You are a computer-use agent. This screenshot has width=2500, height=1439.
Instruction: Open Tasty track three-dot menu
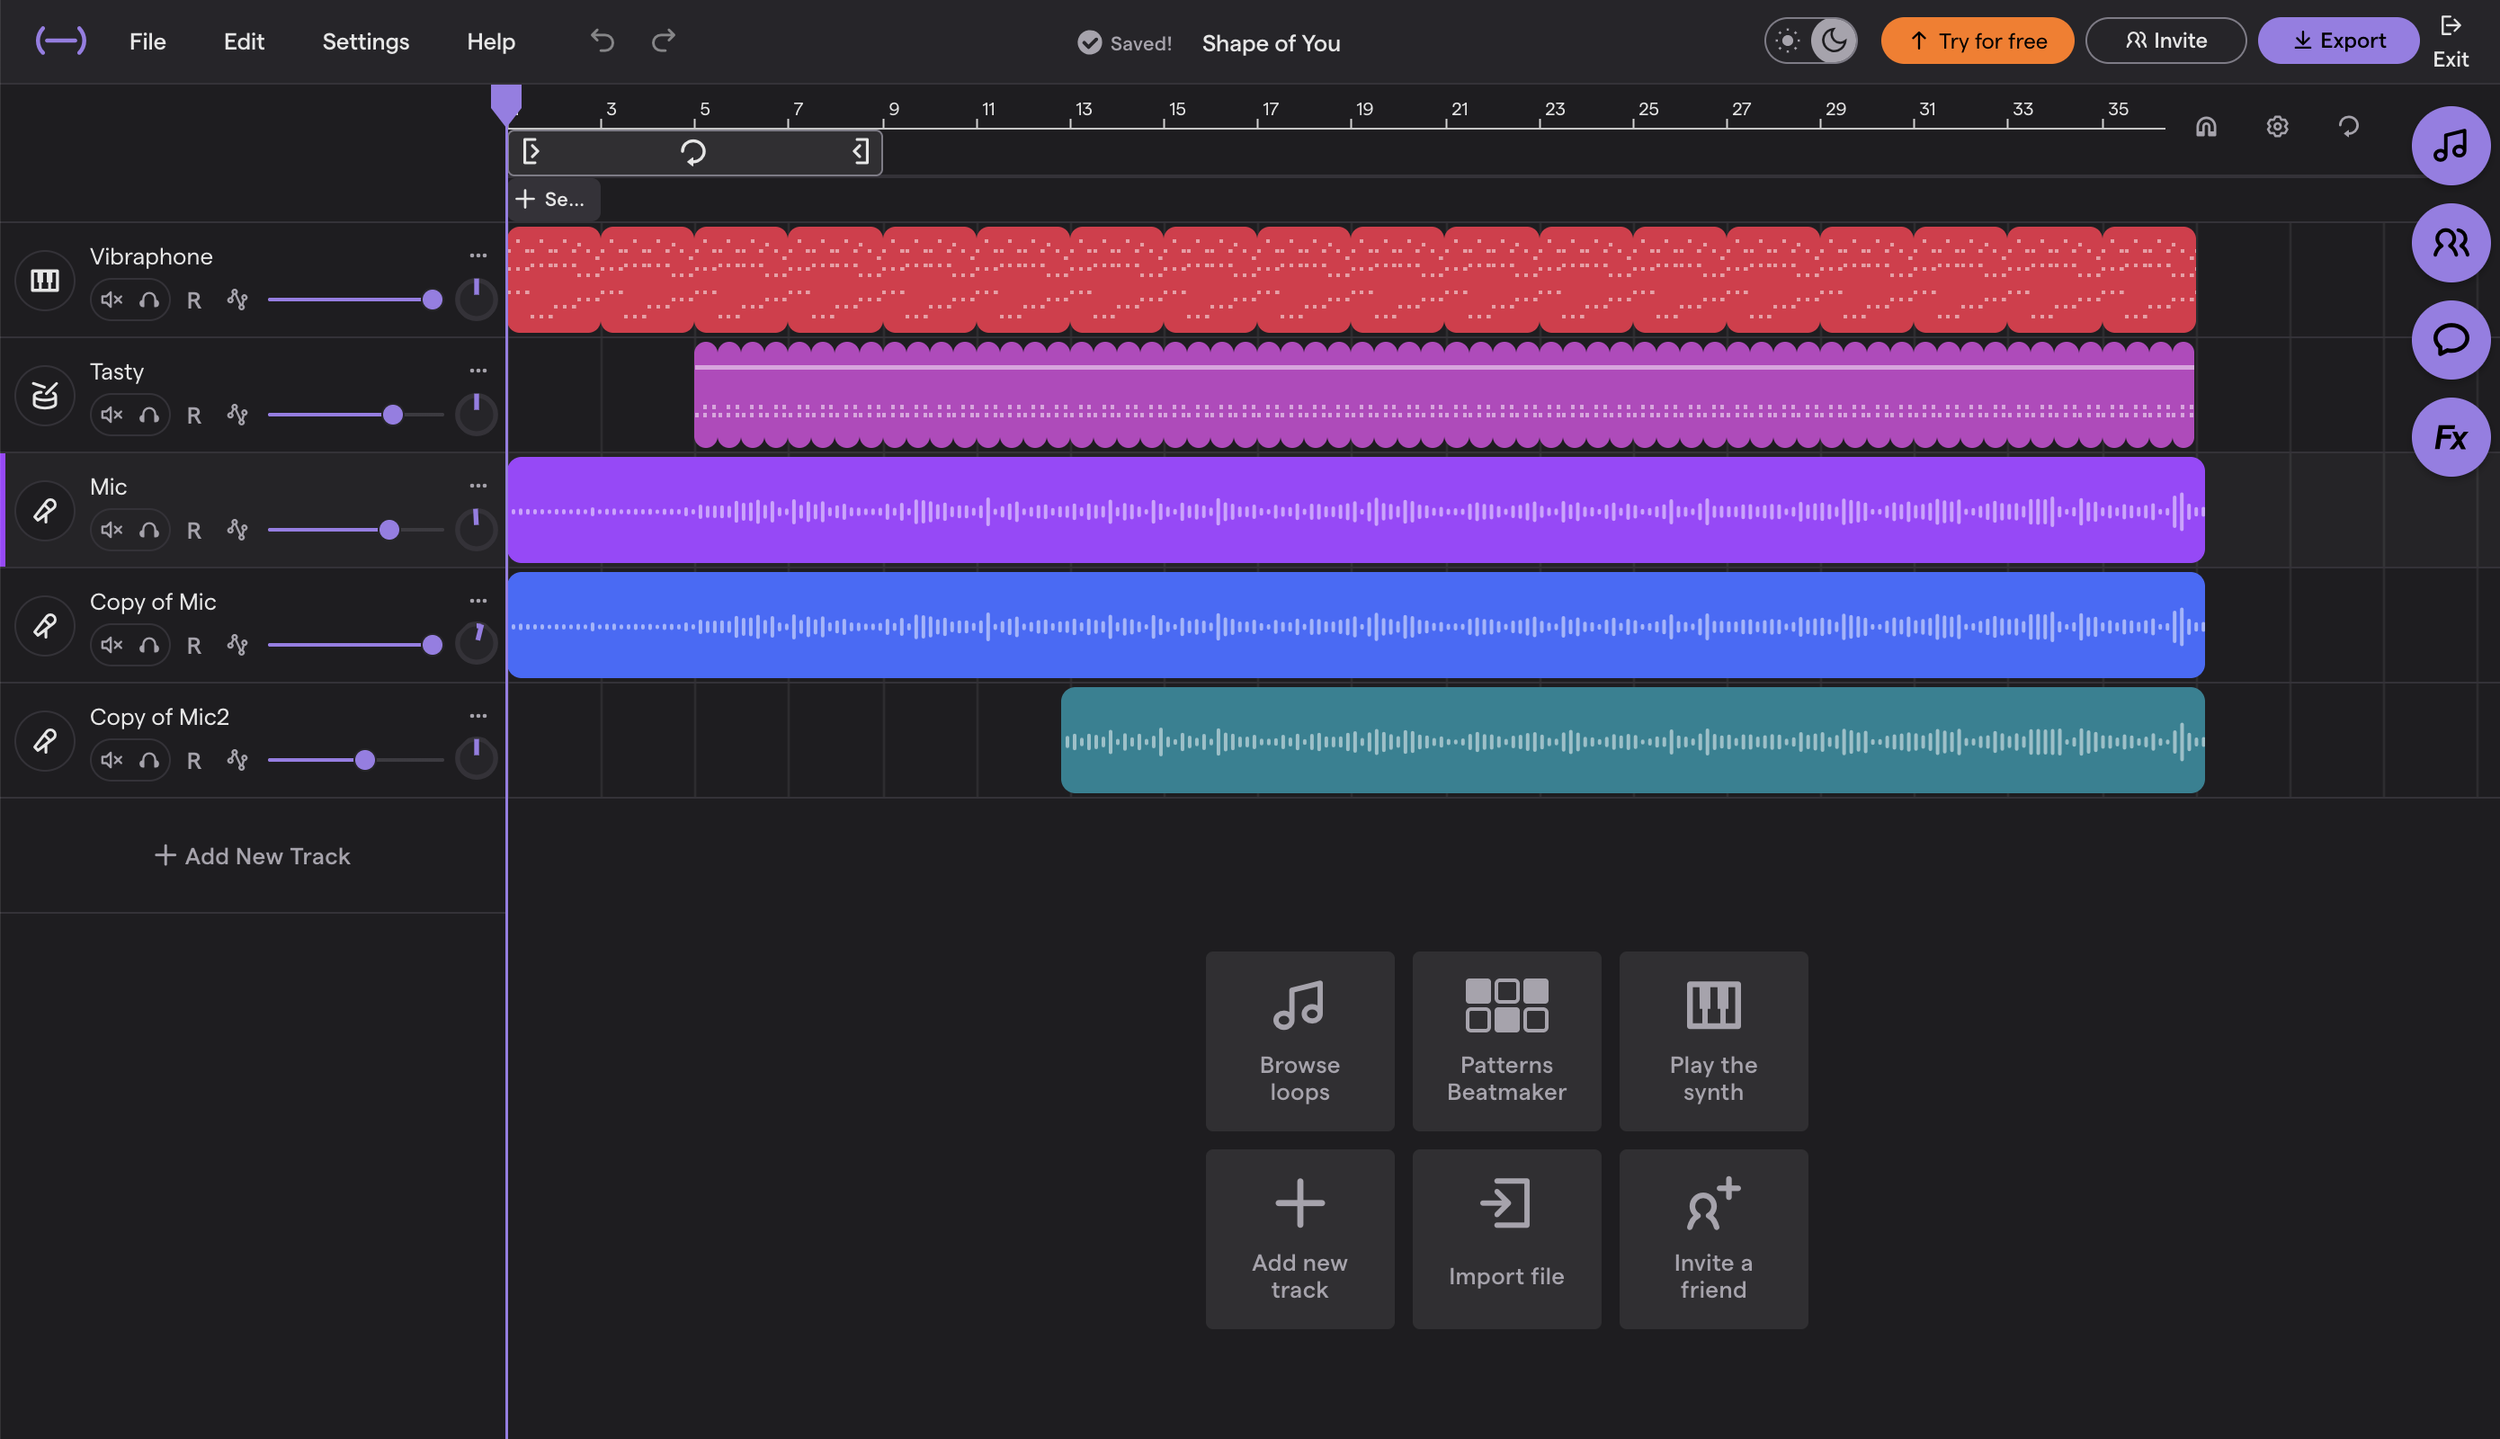click(478, 371)
